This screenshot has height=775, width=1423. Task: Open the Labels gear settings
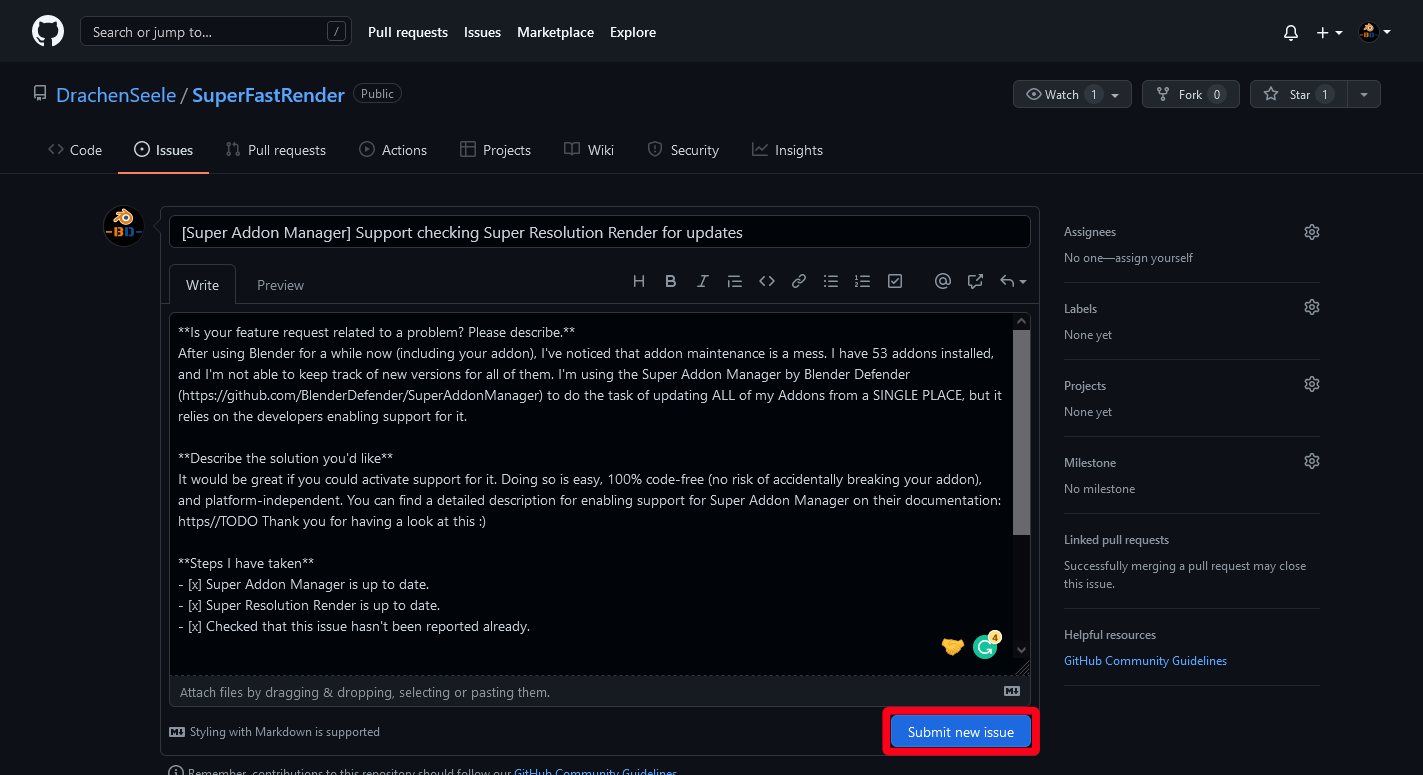tap(1312, 307)
